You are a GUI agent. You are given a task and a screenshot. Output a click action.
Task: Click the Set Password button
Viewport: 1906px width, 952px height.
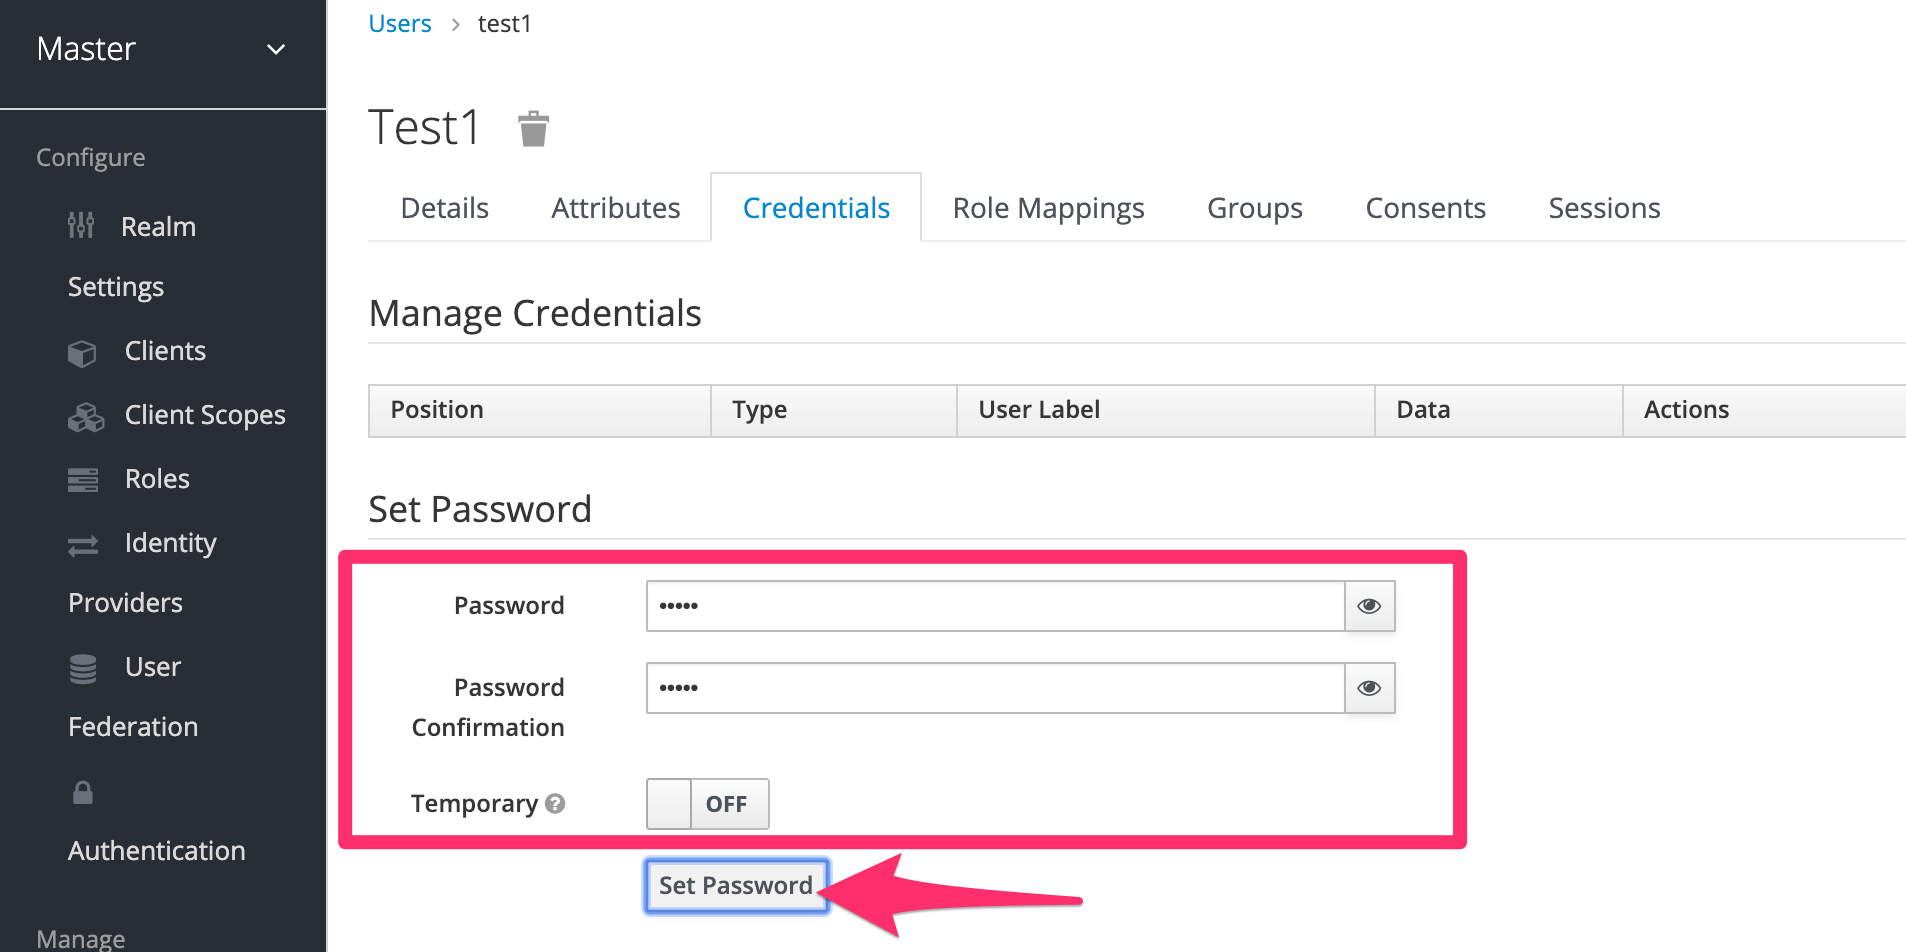tap(736, 886)
